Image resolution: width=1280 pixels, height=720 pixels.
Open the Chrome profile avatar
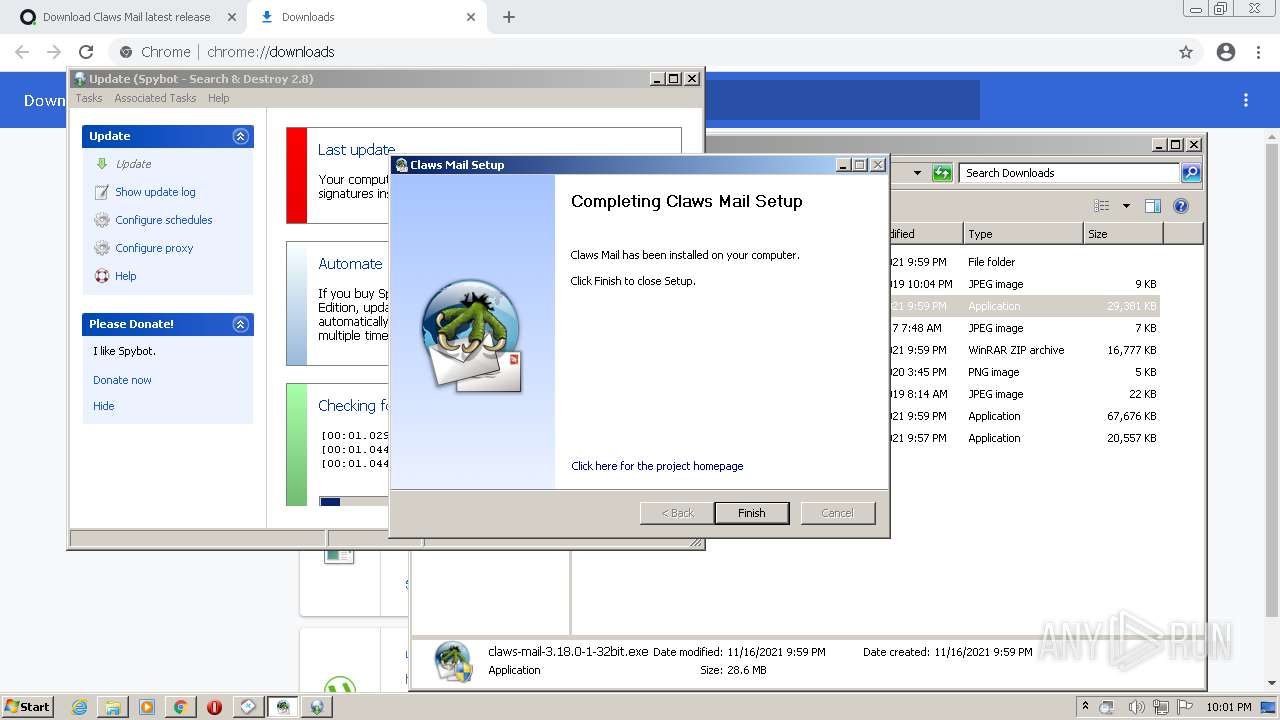tap(1226, 52)
